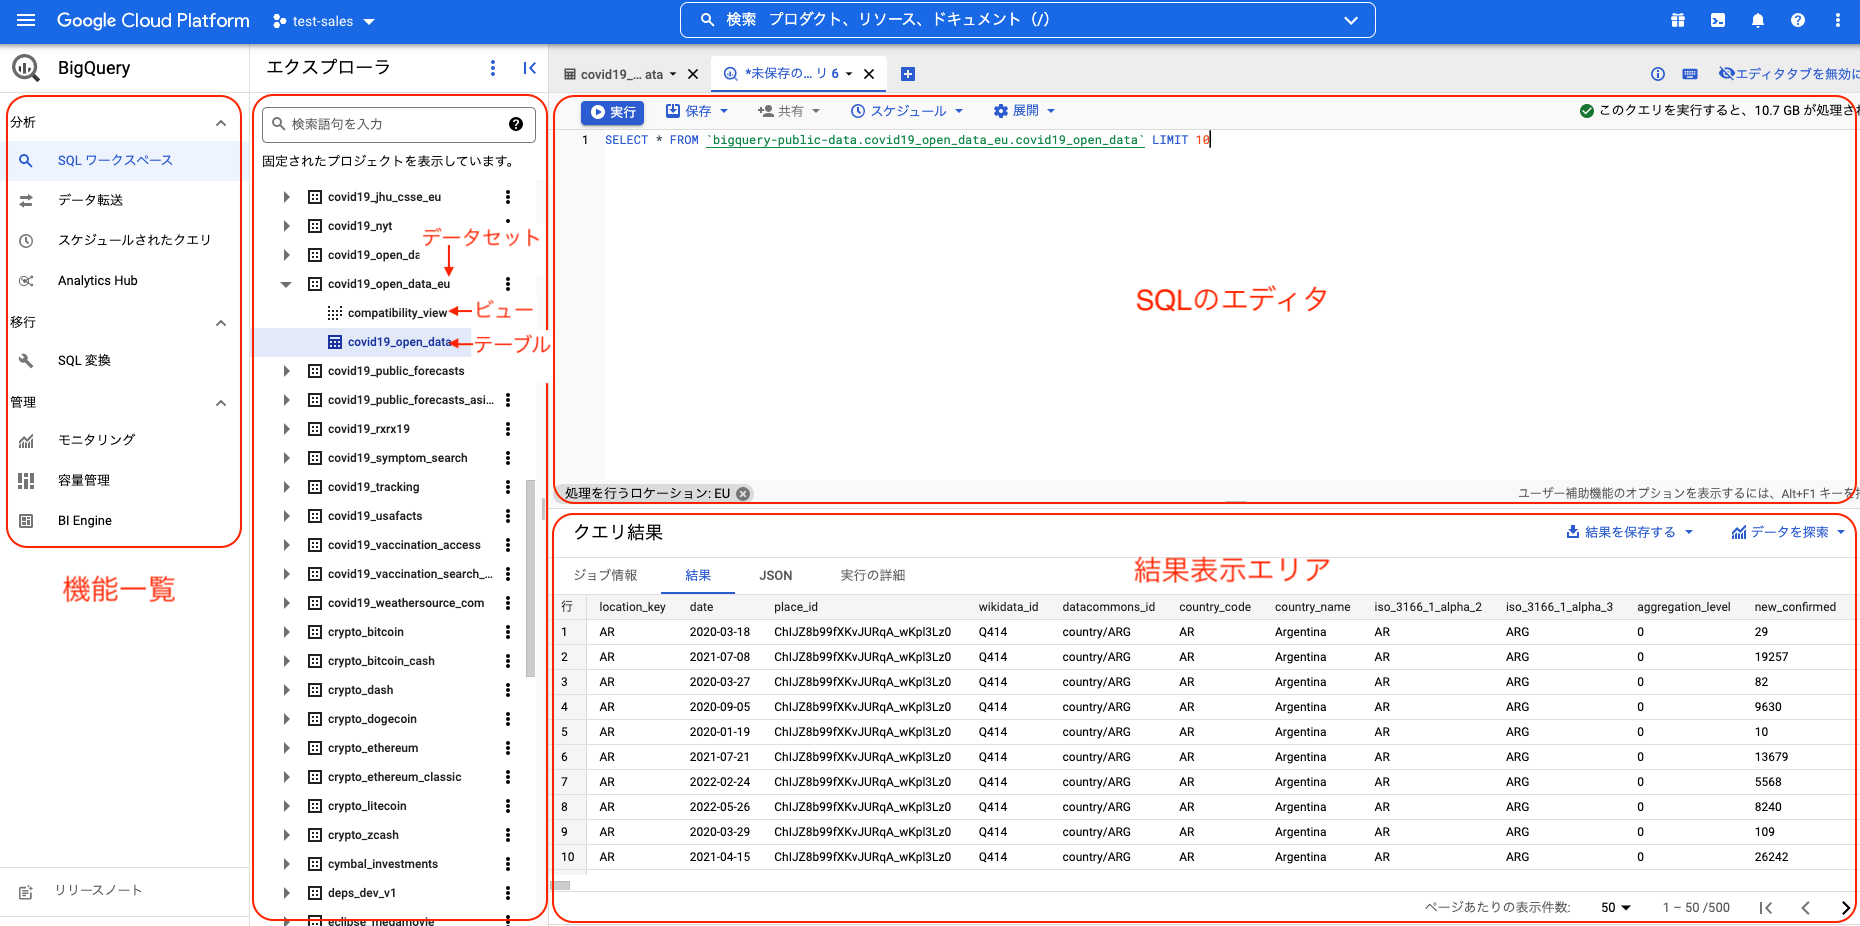Add a new query tab
1860x926 pixels.
coord(908,74)
